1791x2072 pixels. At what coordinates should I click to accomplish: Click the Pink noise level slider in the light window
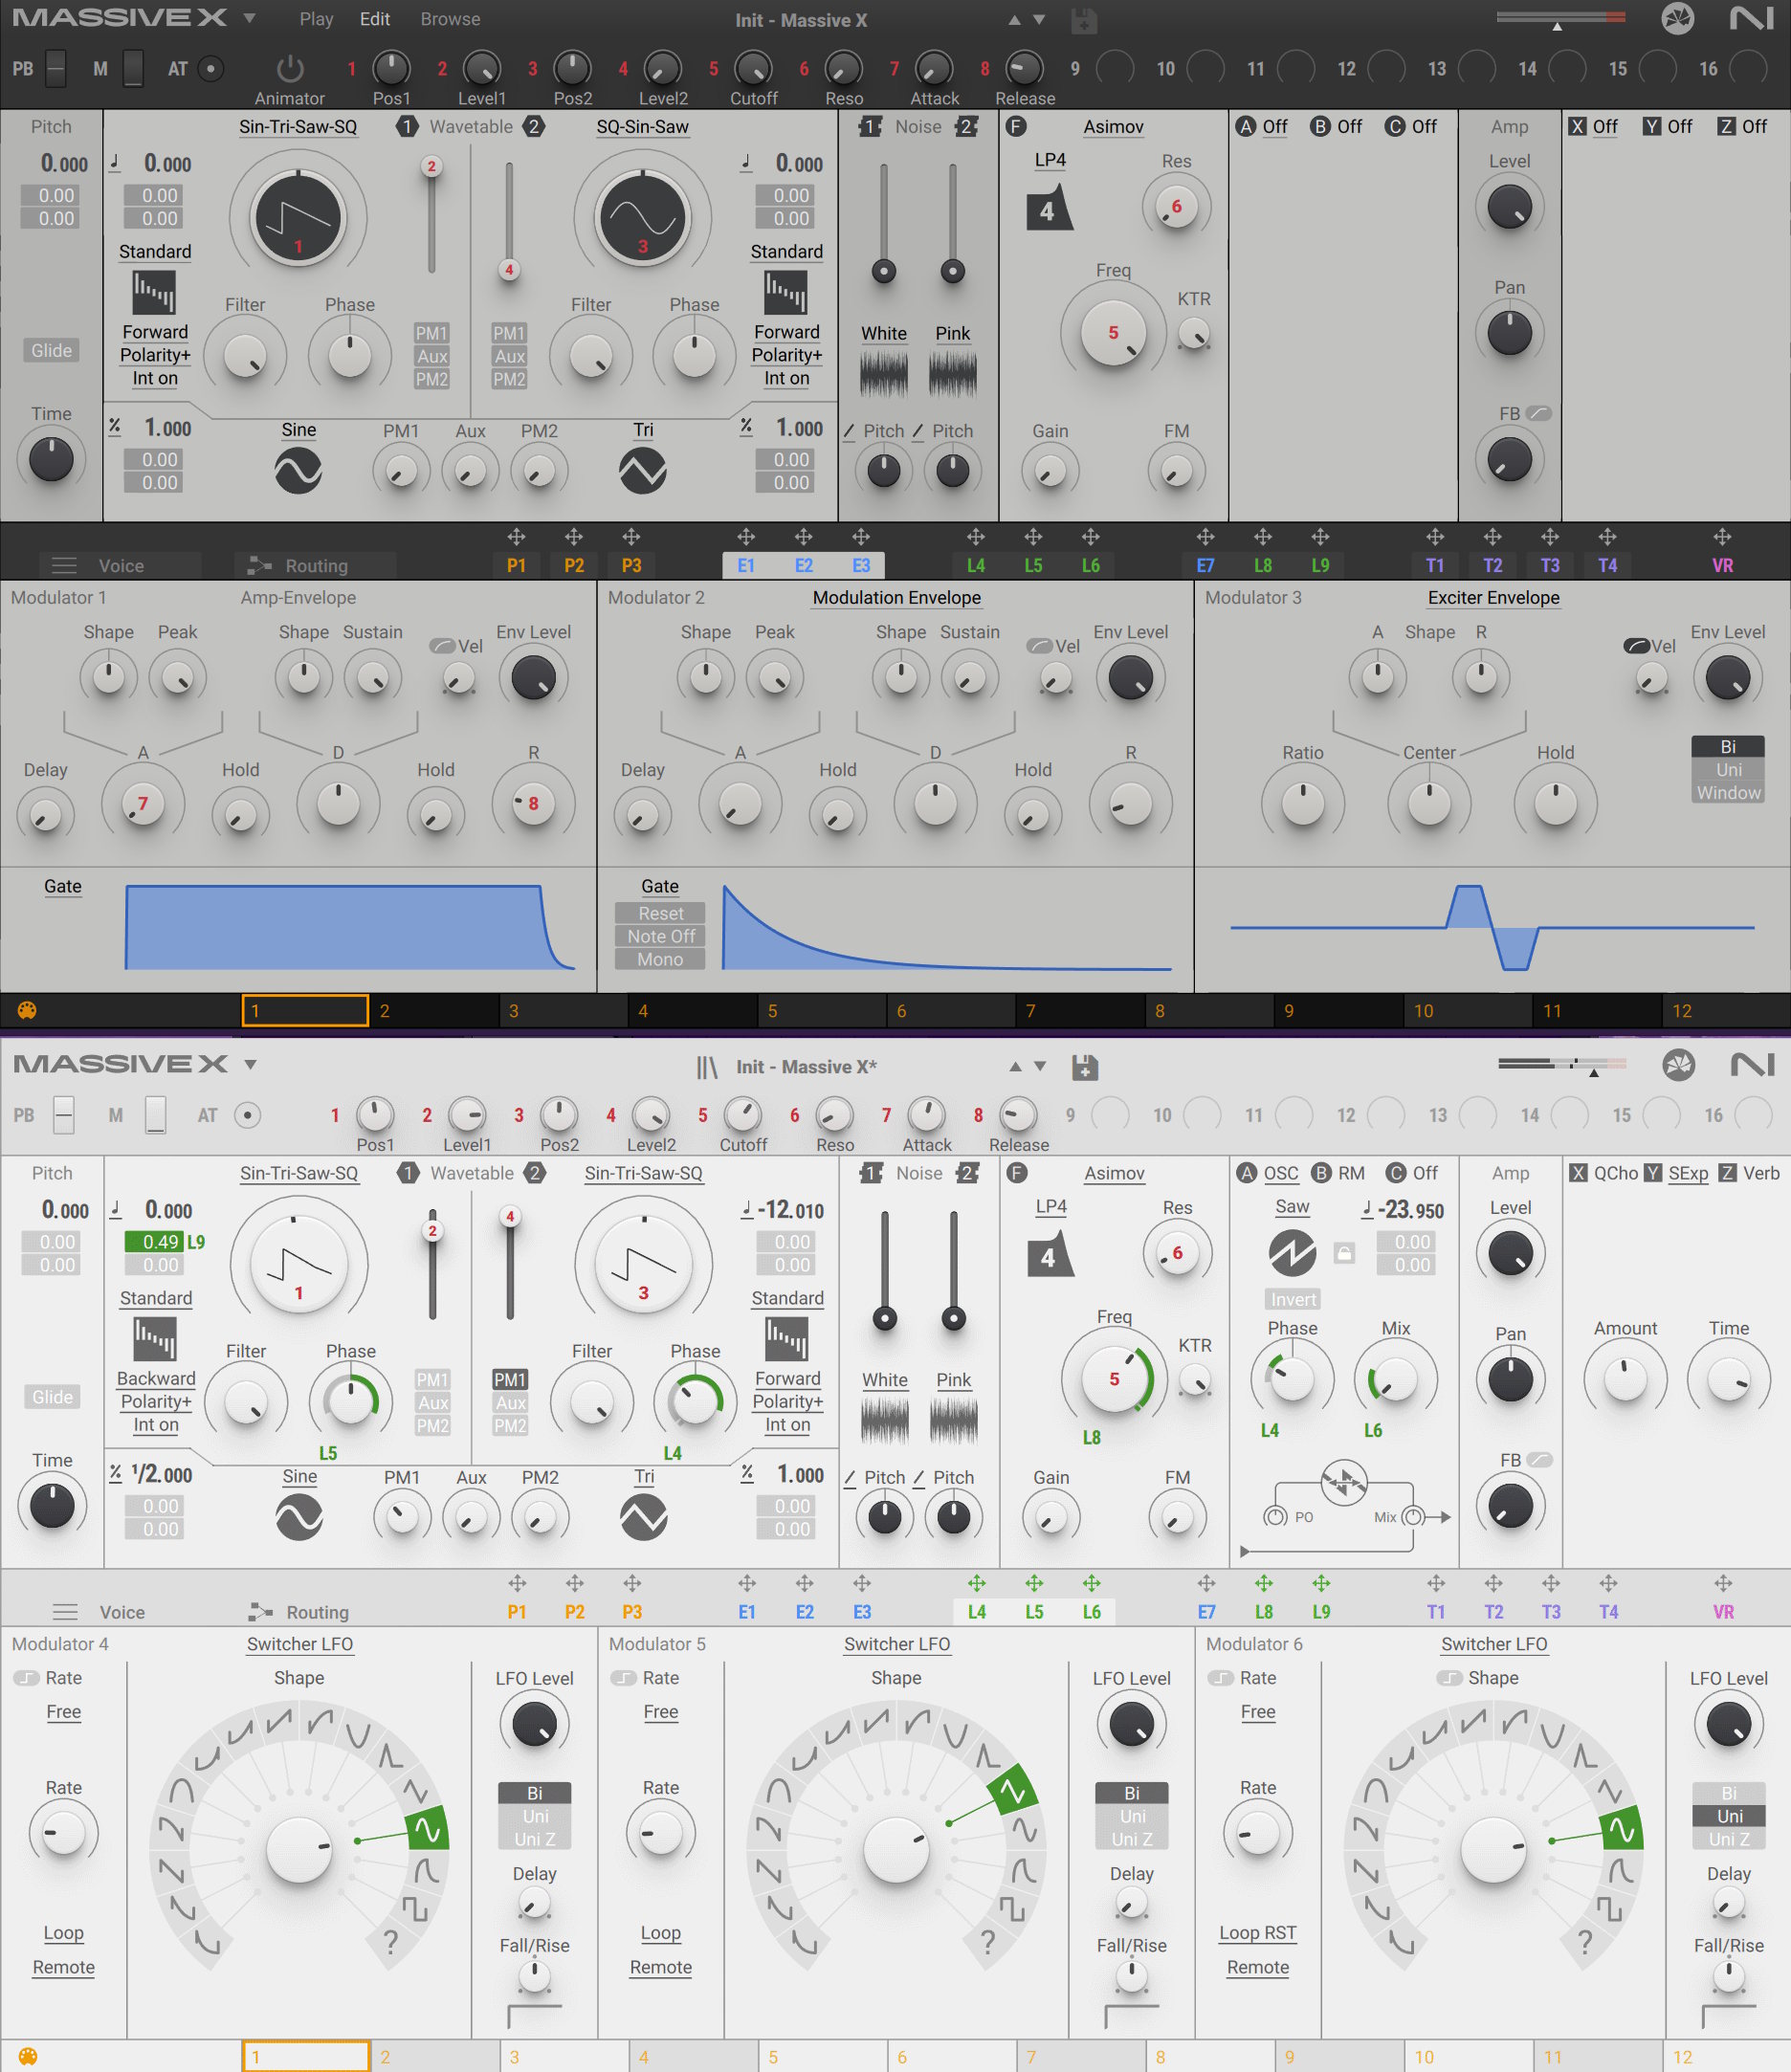(954, 1270)
